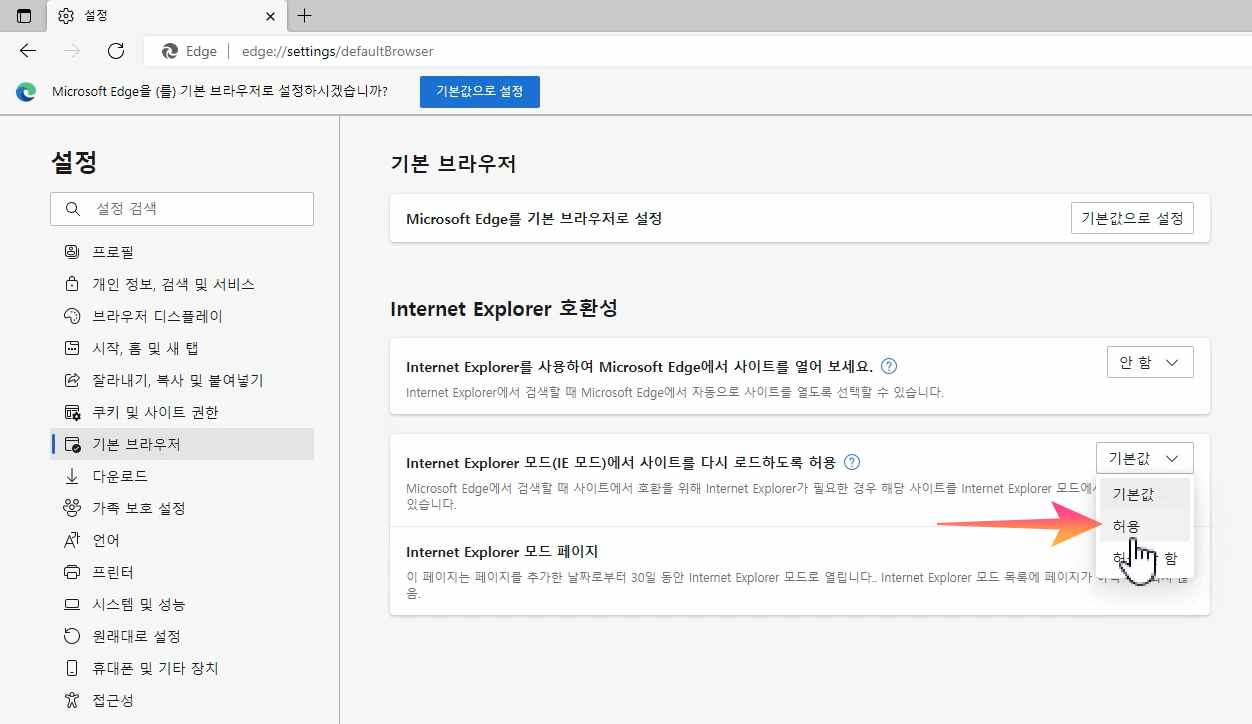1252x724 pixels.
Task: Click the 기본 브라우저 sidebar icon
Action: click(x=72, y=444)
